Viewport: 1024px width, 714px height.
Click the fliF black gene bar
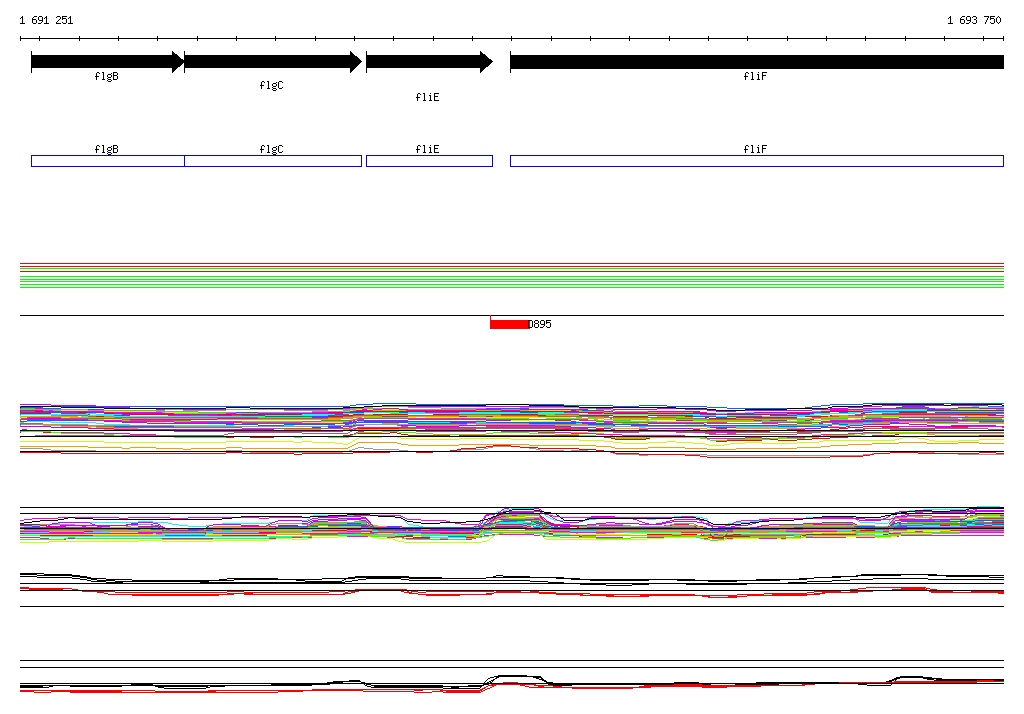pos(757,62)
